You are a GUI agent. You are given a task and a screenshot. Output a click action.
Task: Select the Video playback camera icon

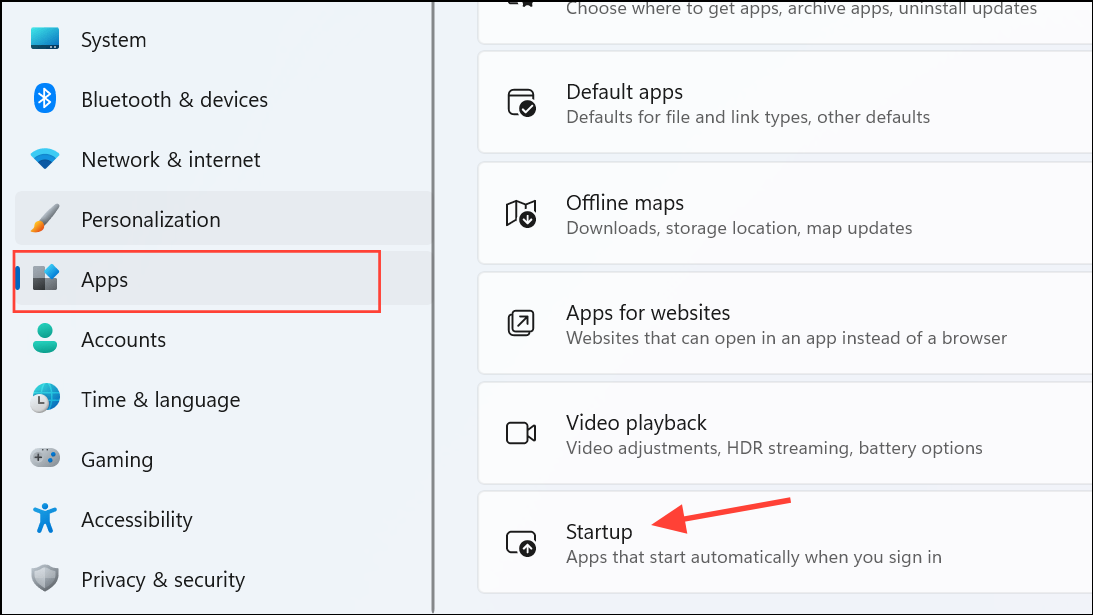click(x=521, y=433)
